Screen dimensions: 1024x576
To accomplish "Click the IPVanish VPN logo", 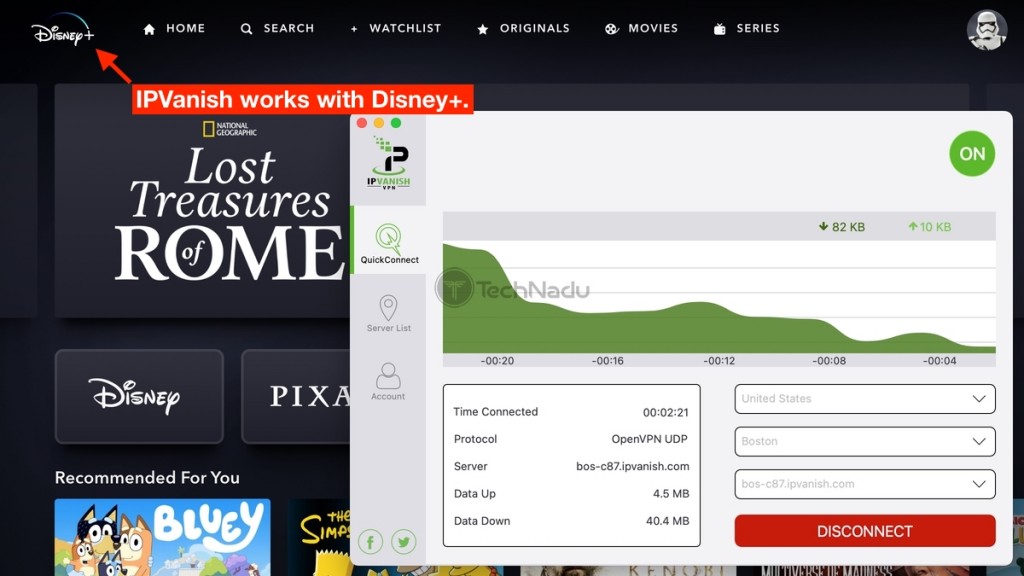I will pyautogui.click(x=389, y=163).
